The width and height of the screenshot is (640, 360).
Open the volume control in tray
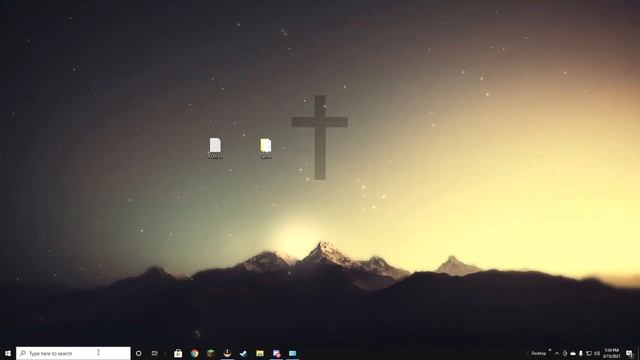click(597, 353)
